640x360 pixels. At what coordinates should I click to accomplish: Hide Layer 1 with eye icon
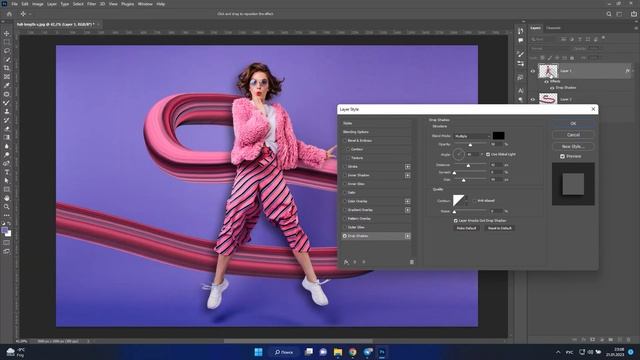533,71
